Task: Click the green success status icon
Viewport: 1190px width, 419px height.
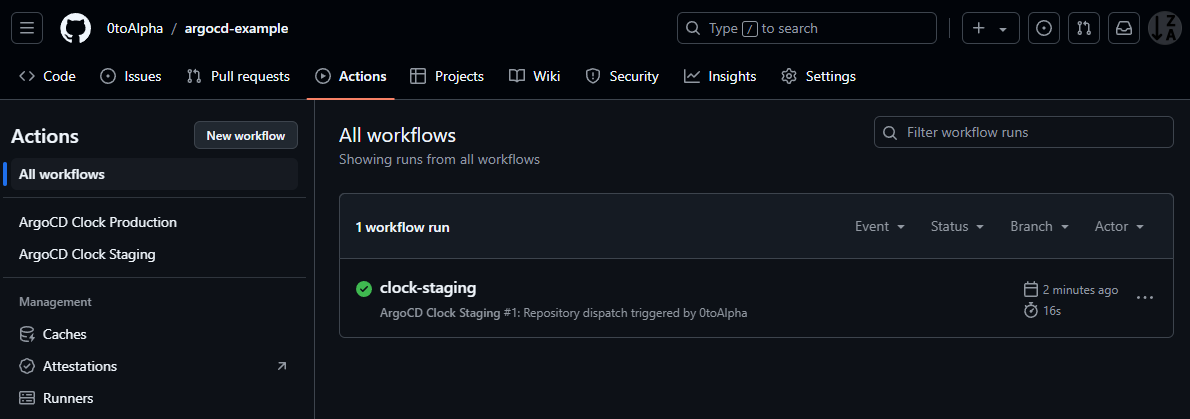Action: [364, 289]
